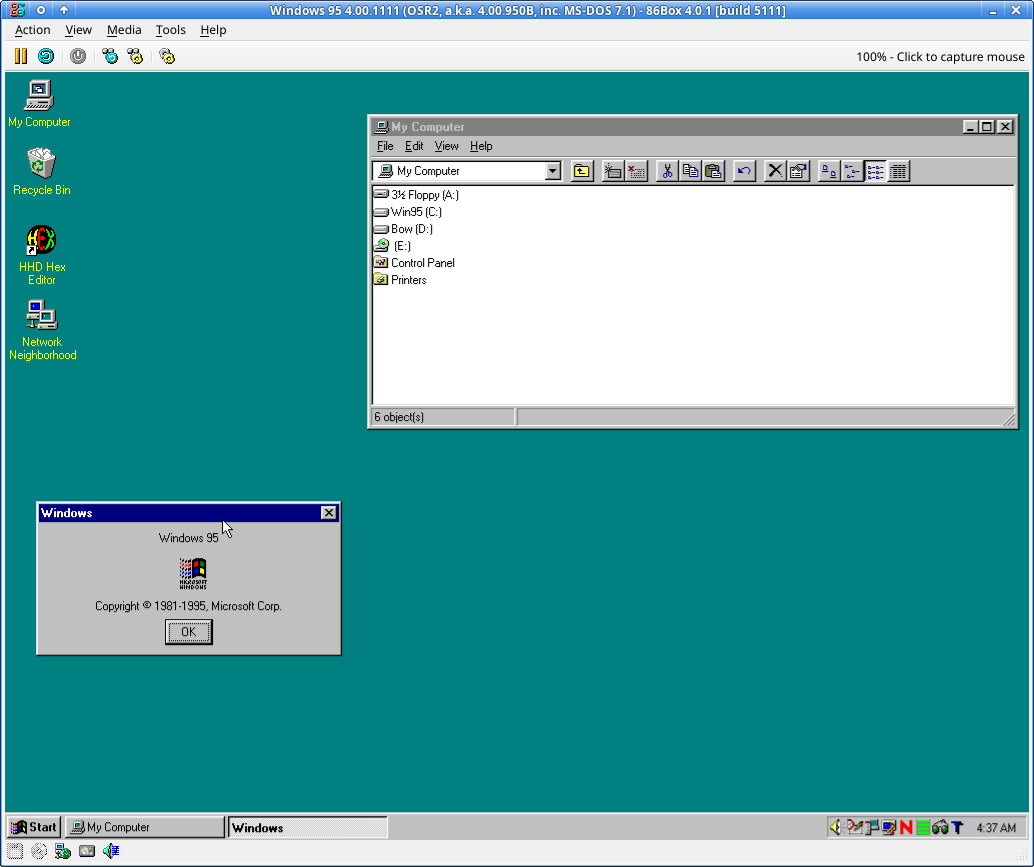Open the 86Box Action menu
Viewport: 1034px width, 867px height.
point(32,30)
